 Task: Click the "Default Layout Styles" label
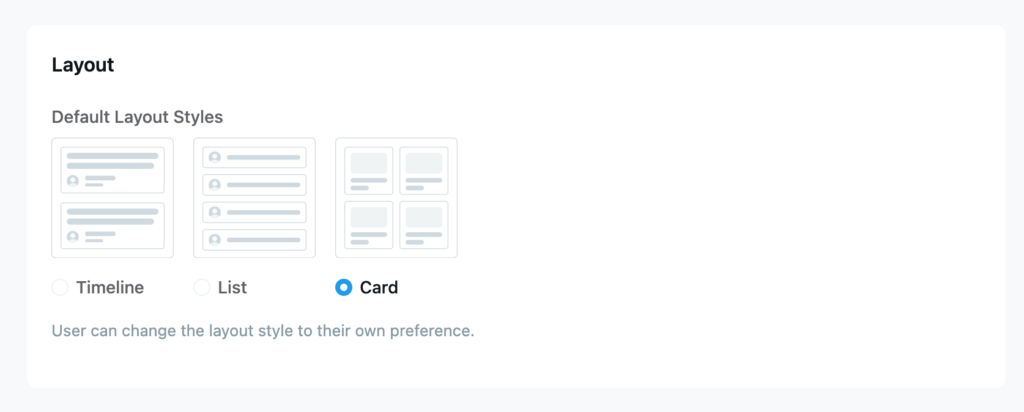coord(137,117)
